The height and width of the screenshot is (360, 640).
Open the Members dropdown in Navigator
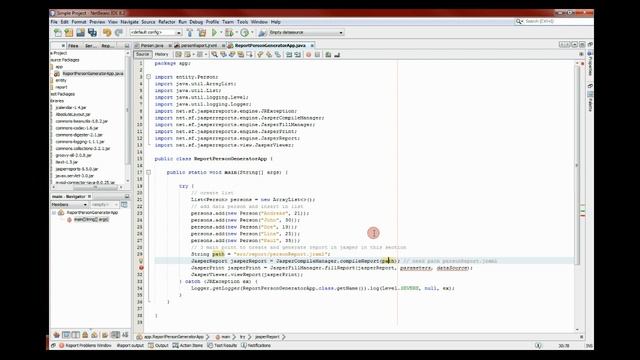coord(69,204)
